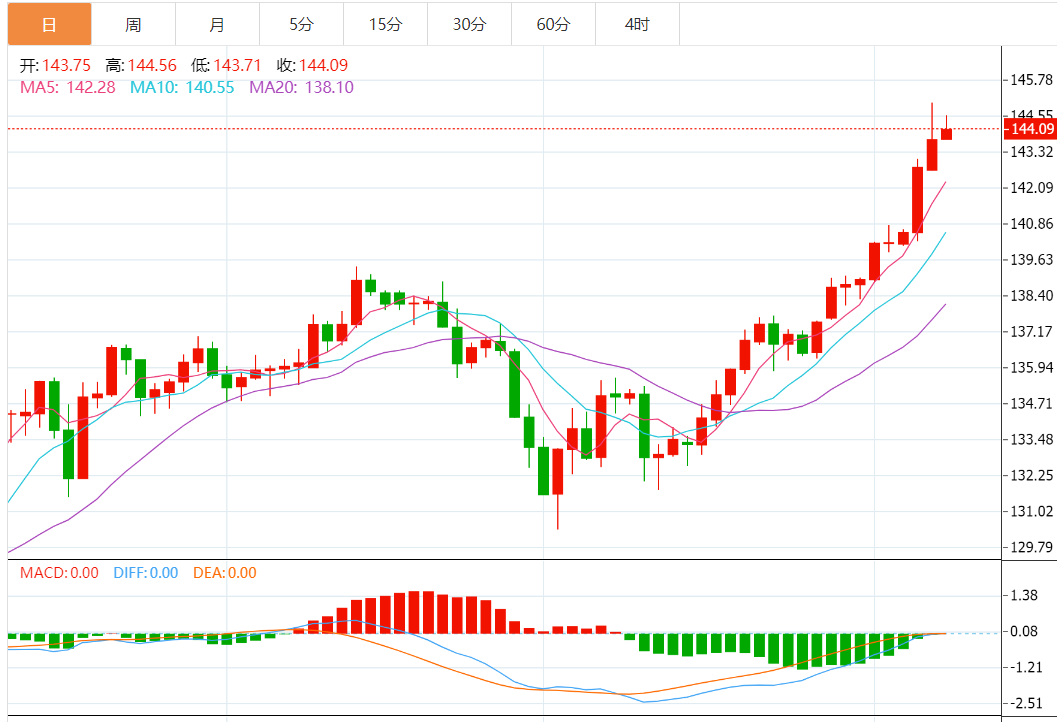This screenshot has height=722, width=1057.
Task: Click the 0.08 MACD axis label
Action: click(1024, 632)
